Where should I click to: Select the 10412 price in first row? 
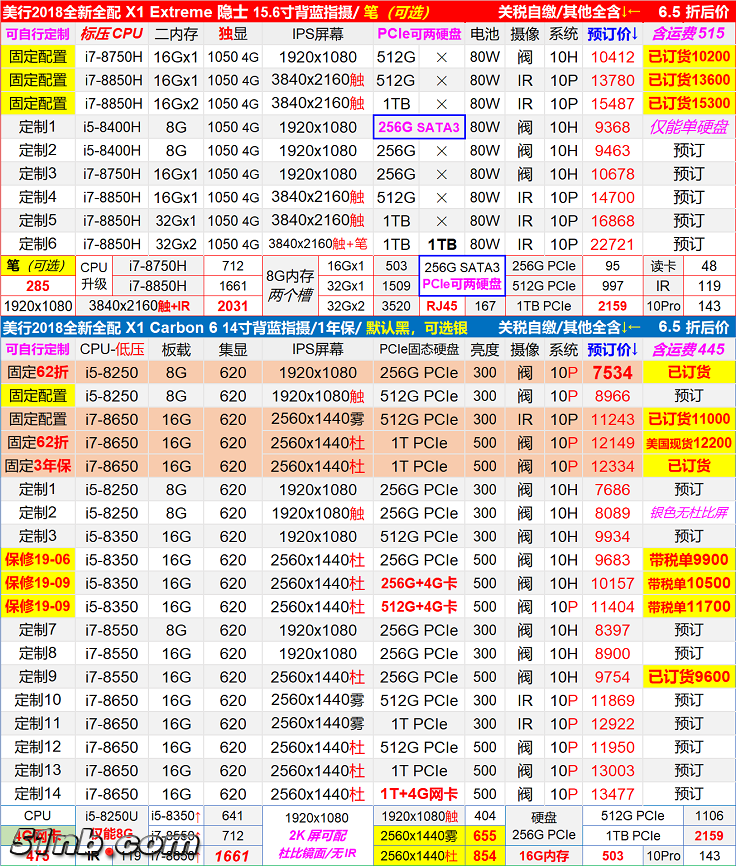click(x=612, y=57)
